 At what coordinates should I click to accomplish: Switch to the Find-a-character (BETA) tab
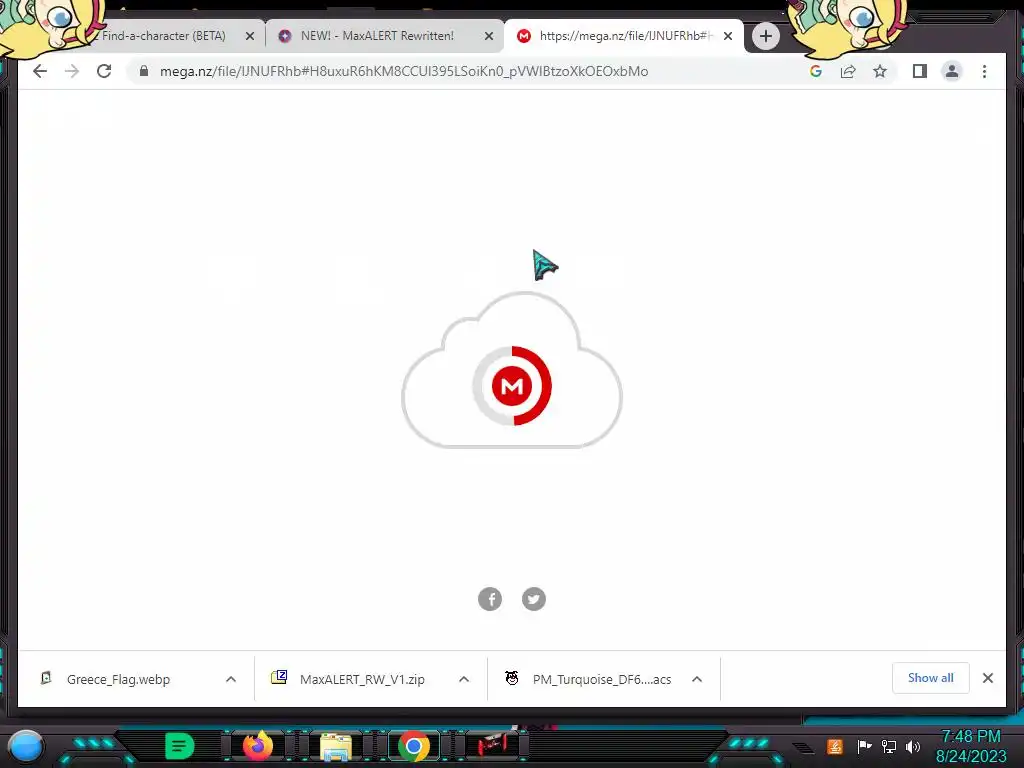[163, 36]
